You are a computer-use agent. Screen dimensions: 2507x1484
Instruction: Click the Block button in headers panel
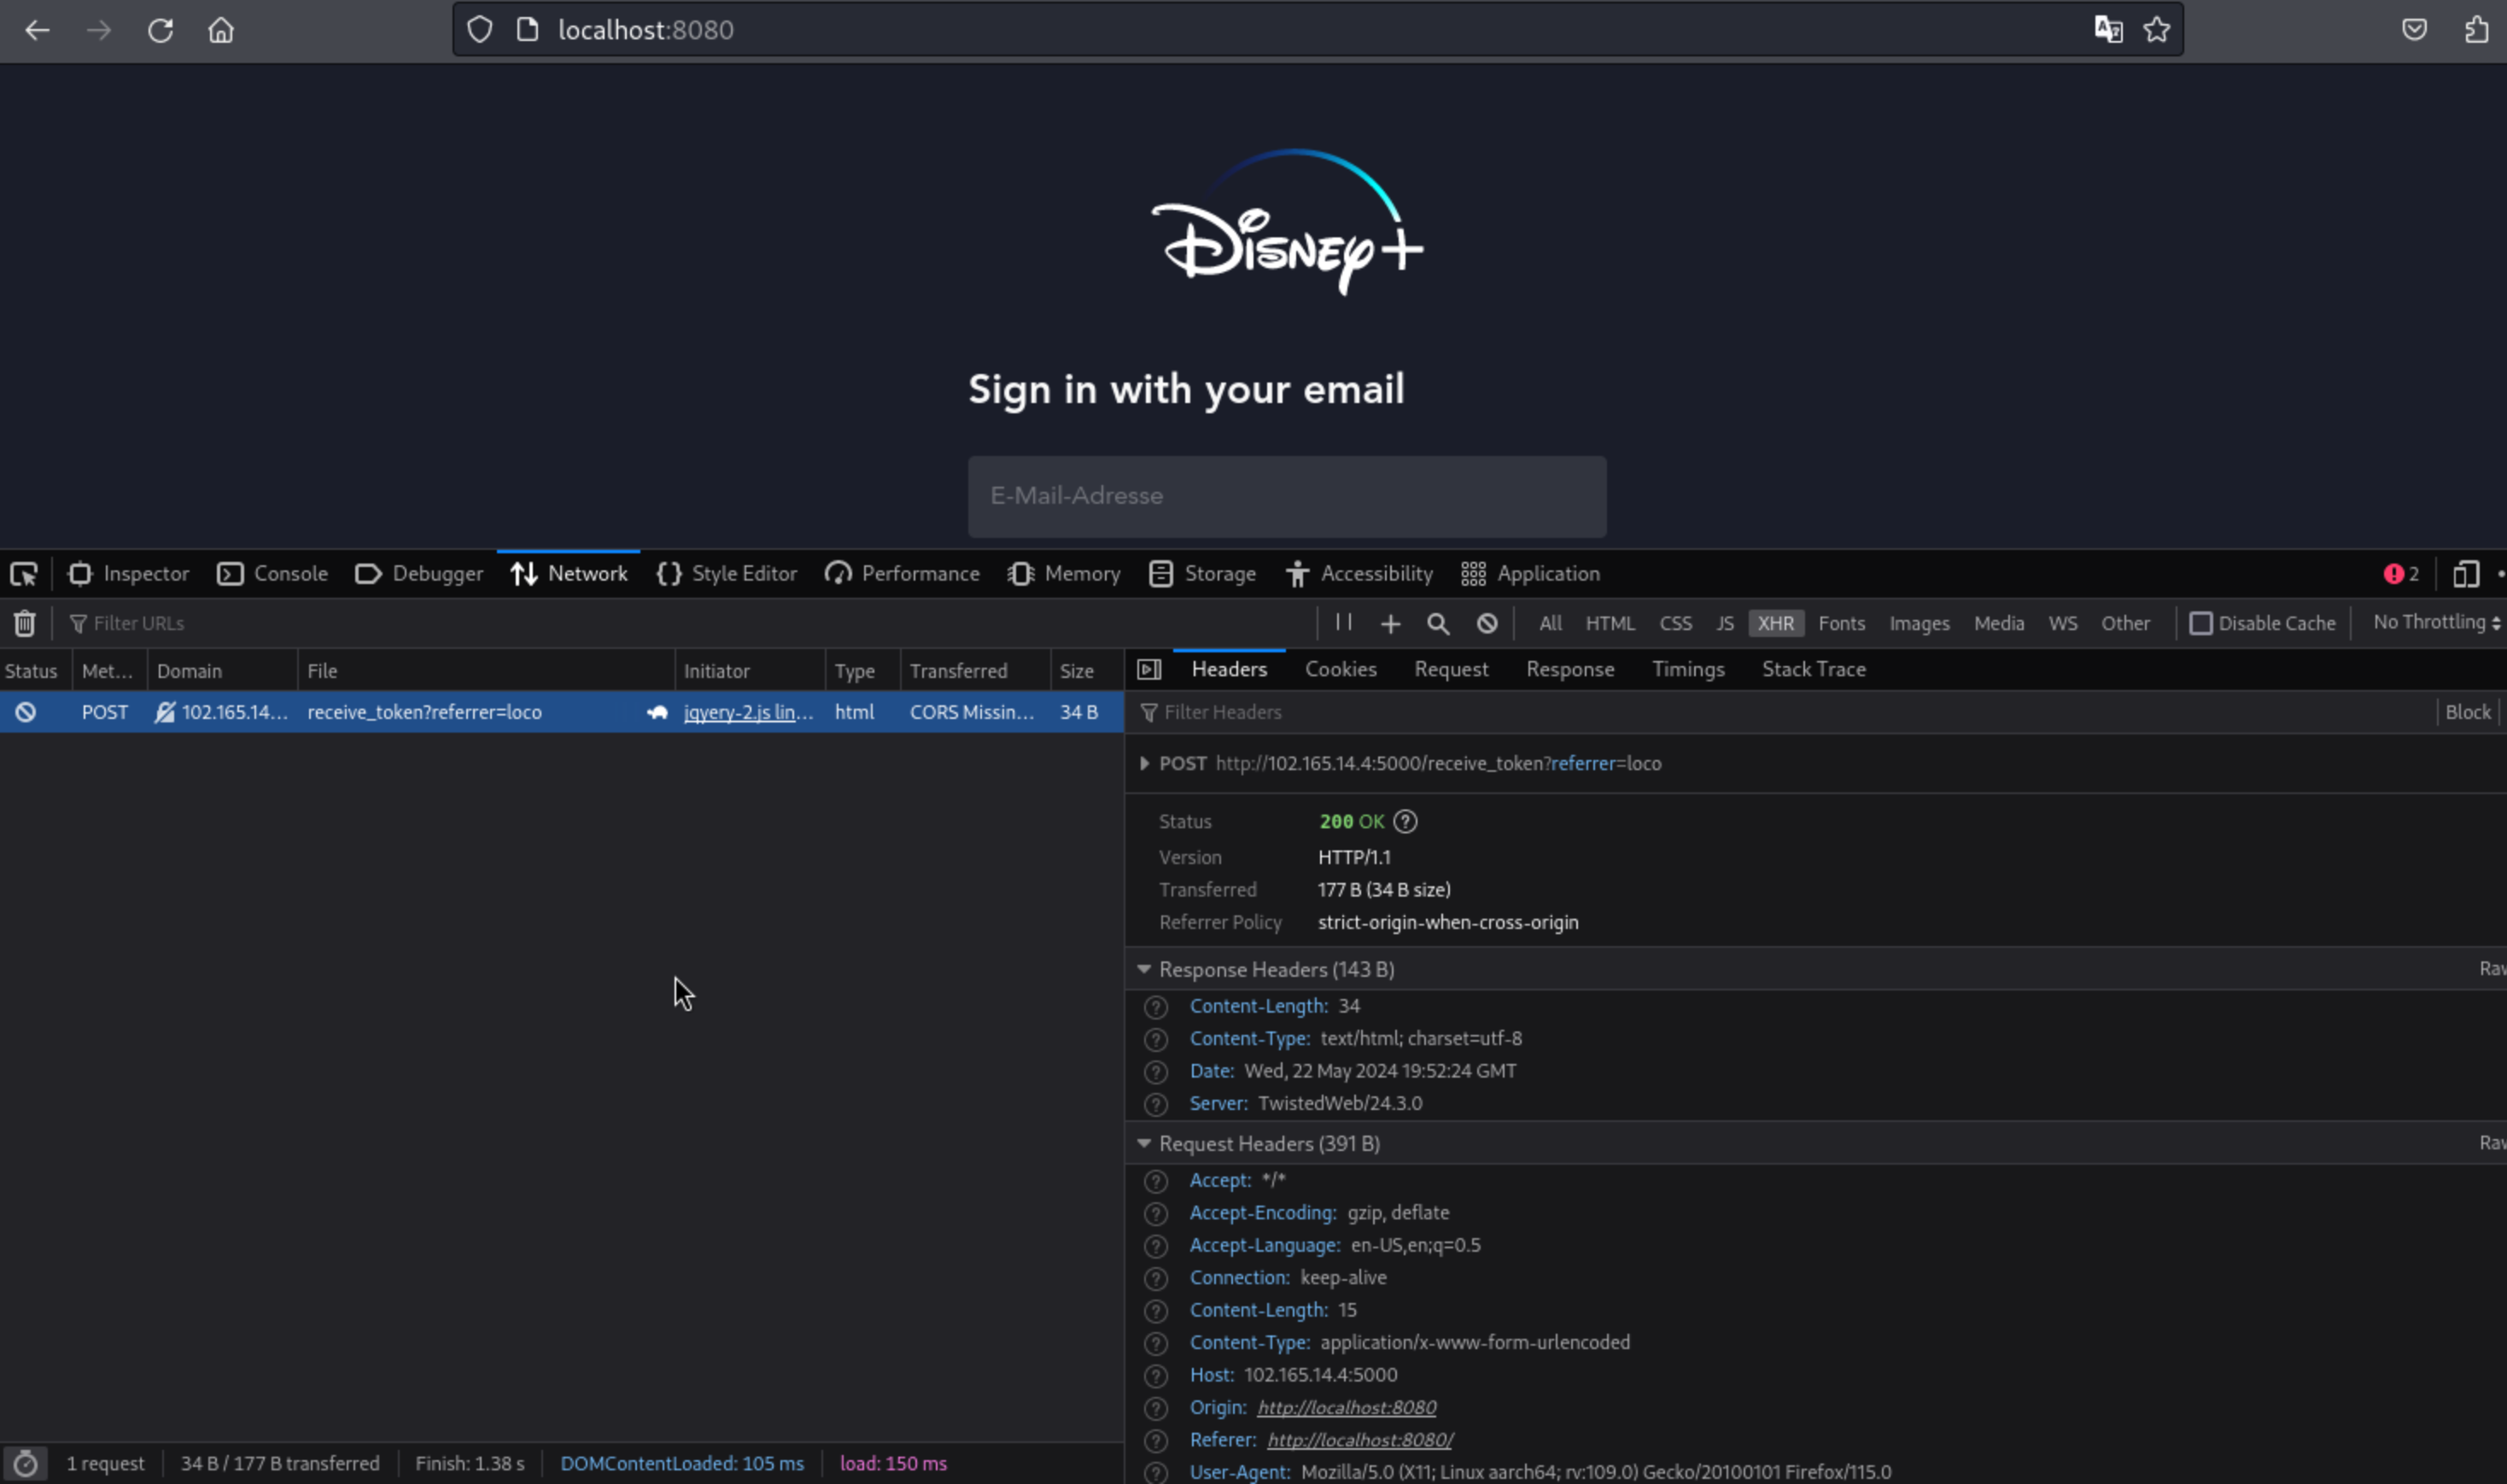click(x=2467, y=712)
